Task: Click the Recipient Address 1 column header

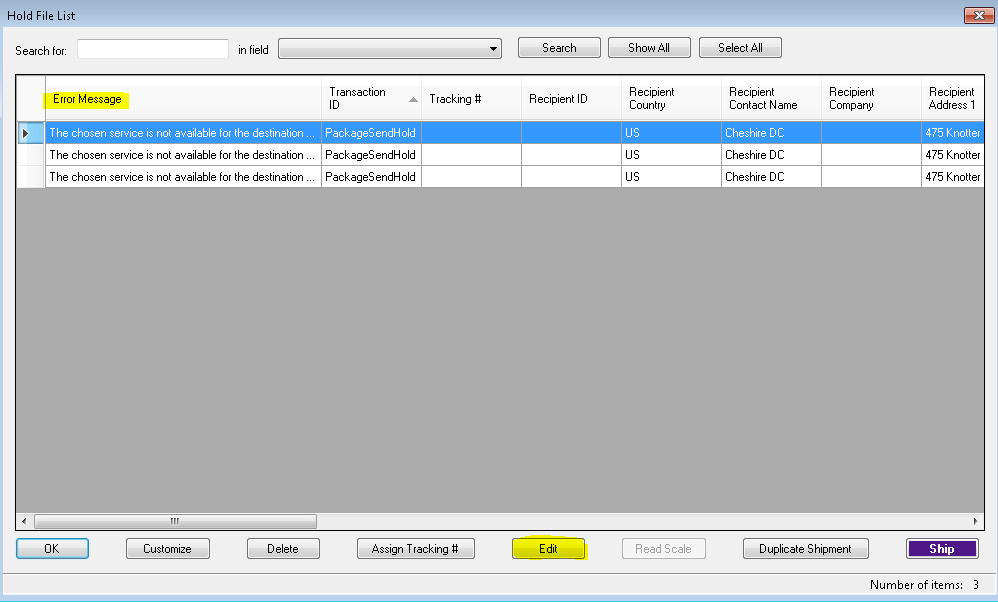Action: pos(952,99)
